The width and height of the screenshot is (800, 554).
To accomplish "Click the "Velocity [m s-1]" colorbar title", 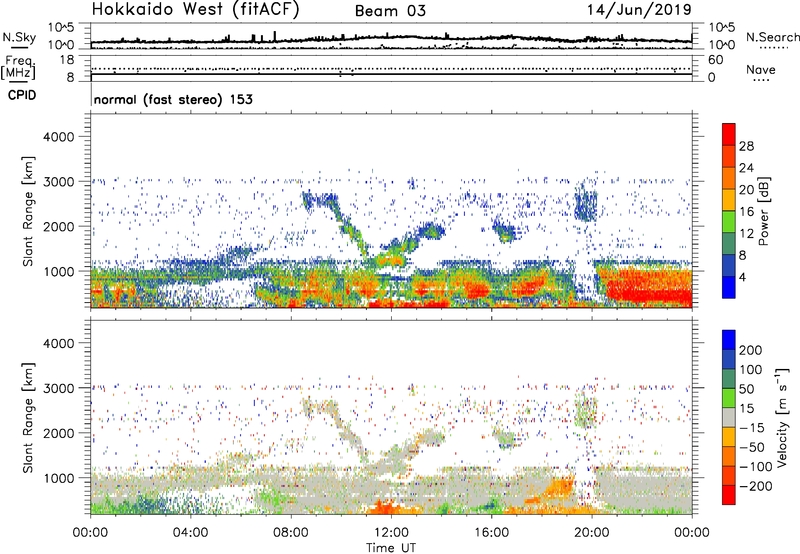I will 781,417.
